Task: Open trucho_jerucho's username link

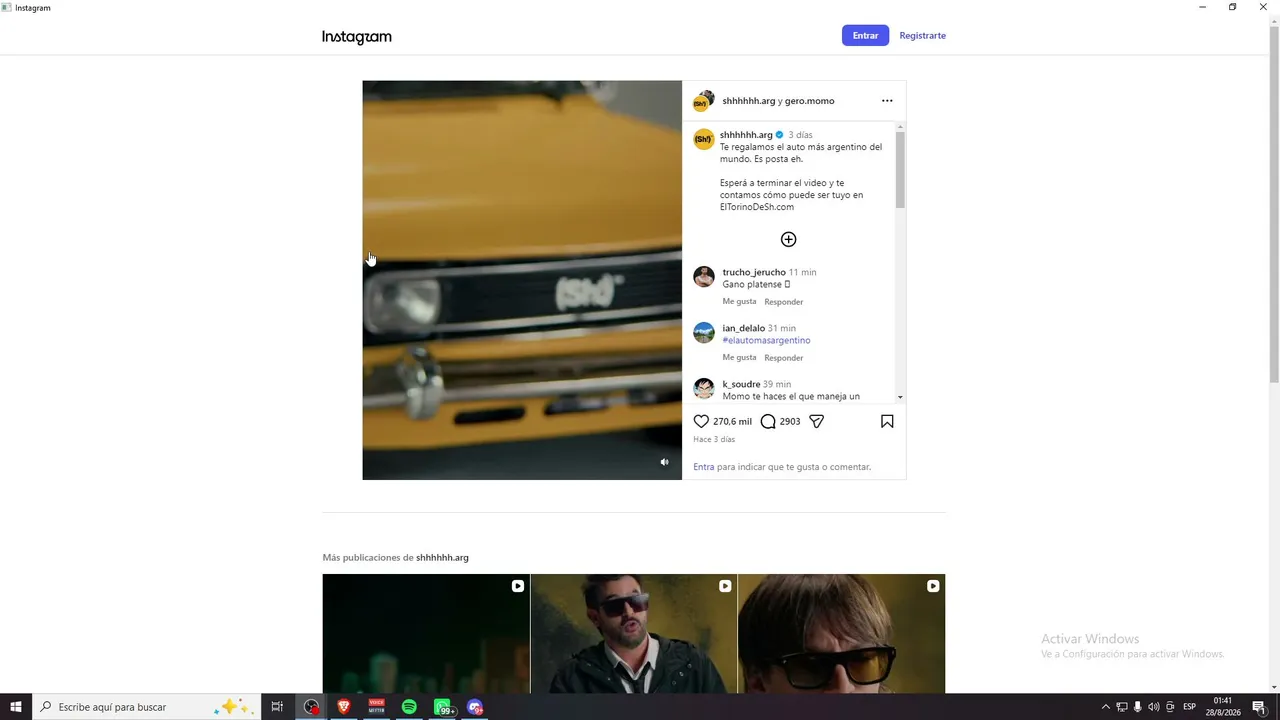Action: tap(754, 272)
